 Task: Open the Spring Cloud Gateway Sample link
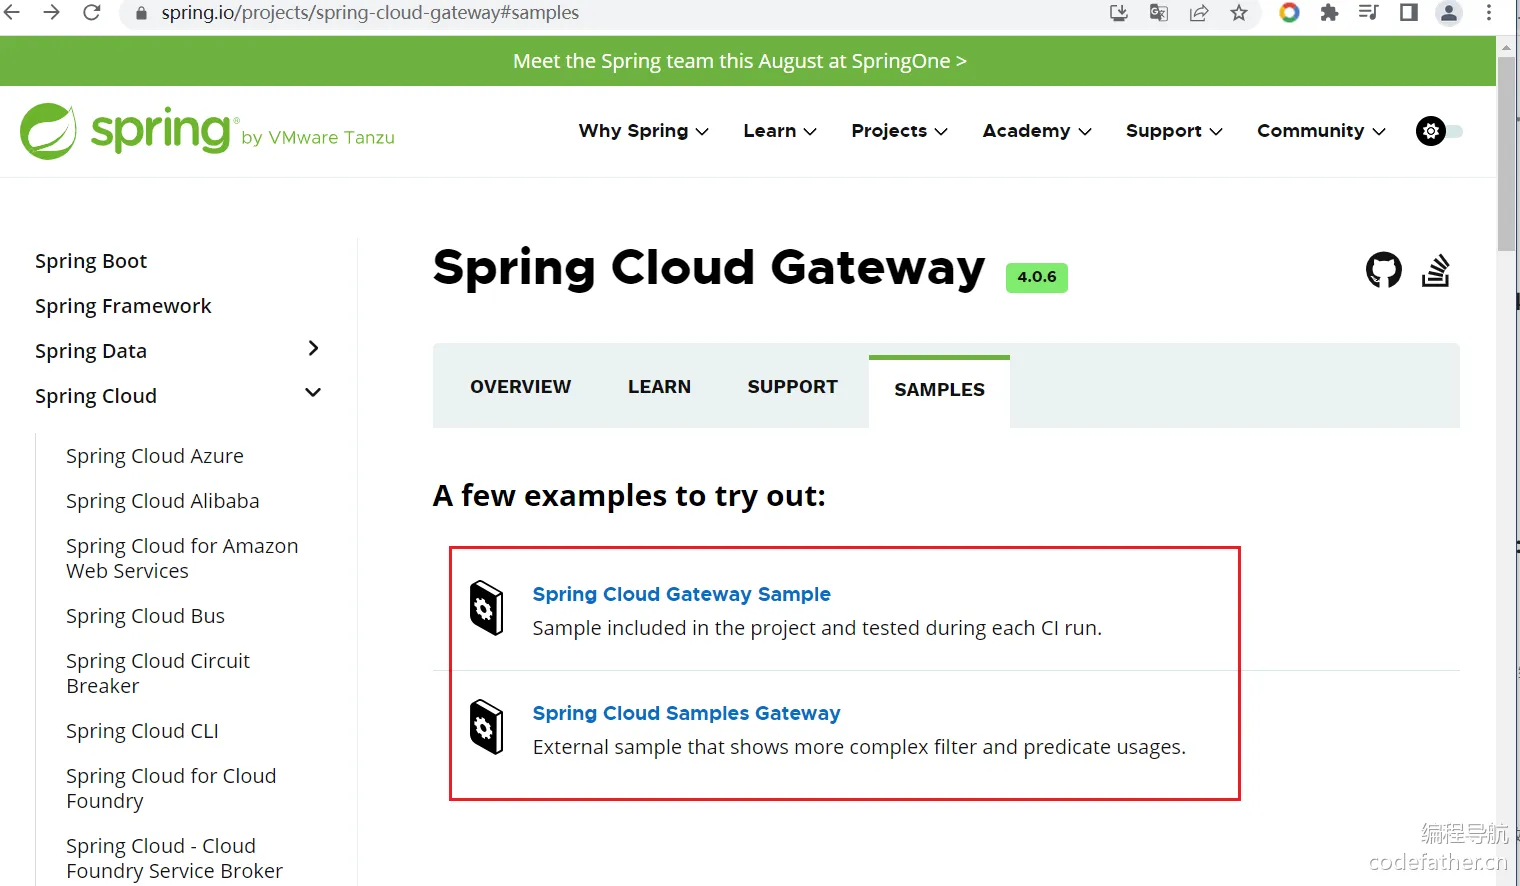click(682, 594)
